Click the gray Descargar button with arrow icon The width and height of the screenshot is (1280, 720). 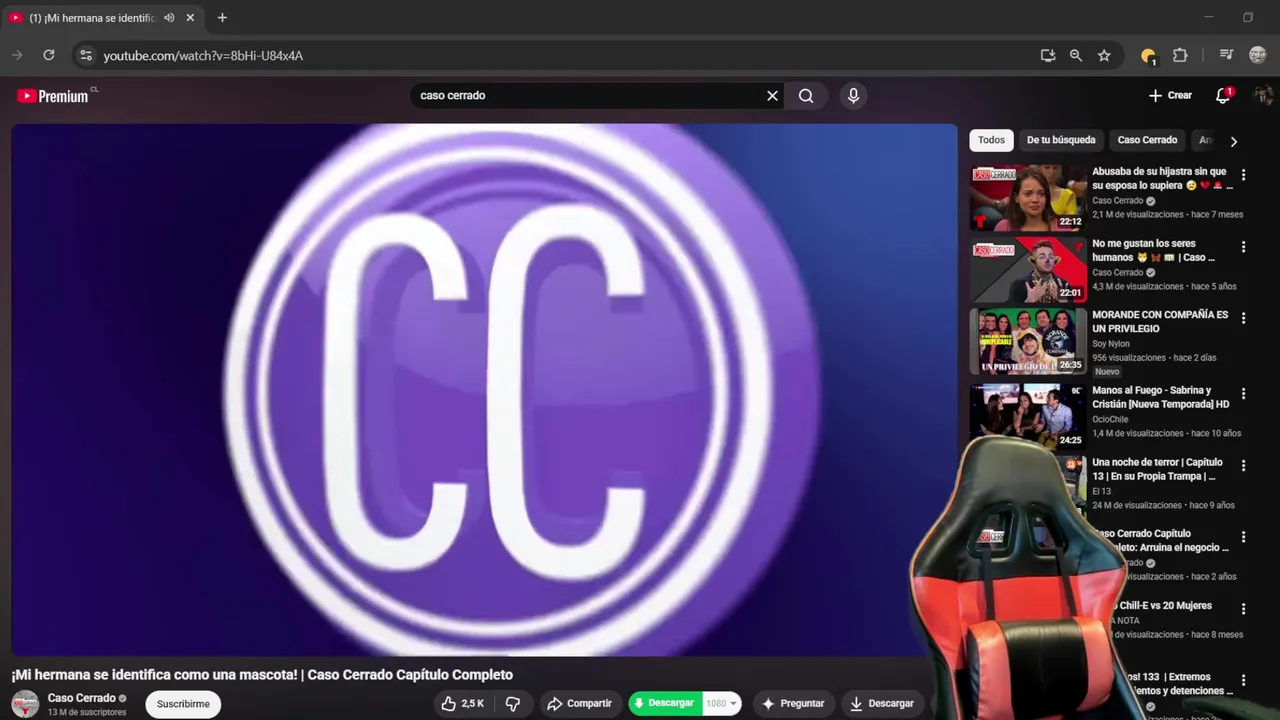tap(882, 703)
